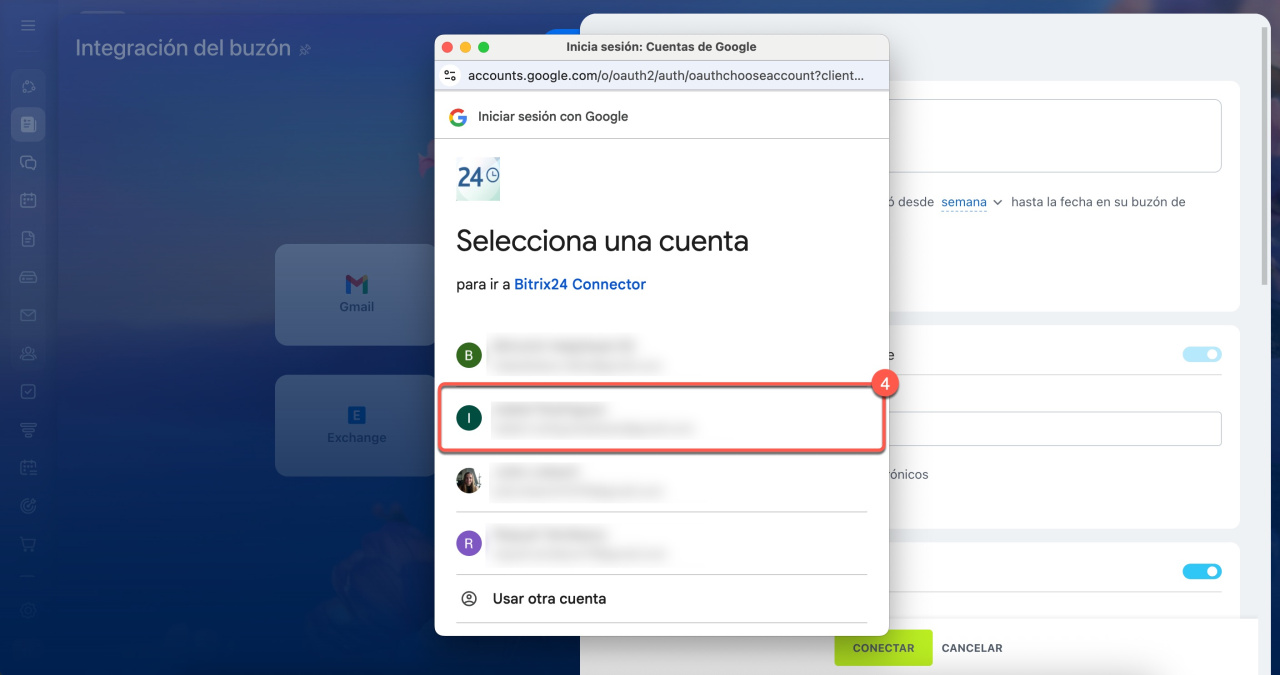Open the settings gear icon at the sidebar bottom
Image resolution: width=1280 pixels, height=675 pixels.
28,610
